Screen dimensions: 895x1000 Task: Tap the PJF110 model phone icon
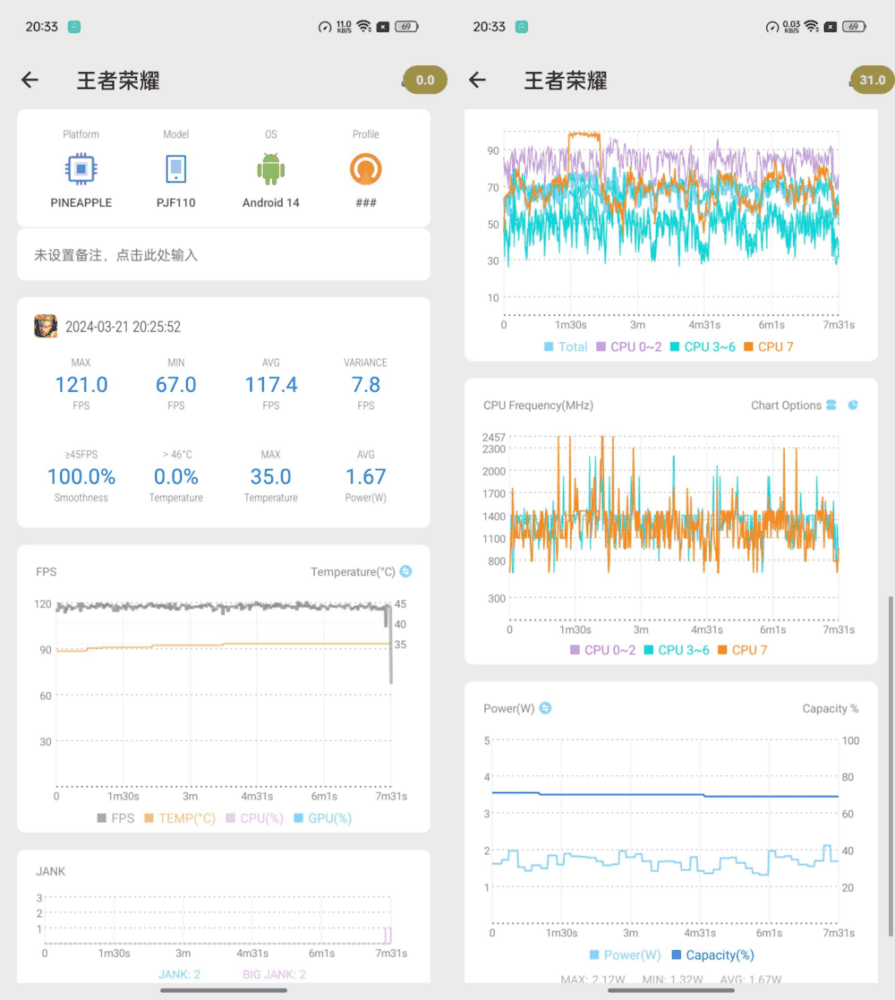(x=175, y=167)
